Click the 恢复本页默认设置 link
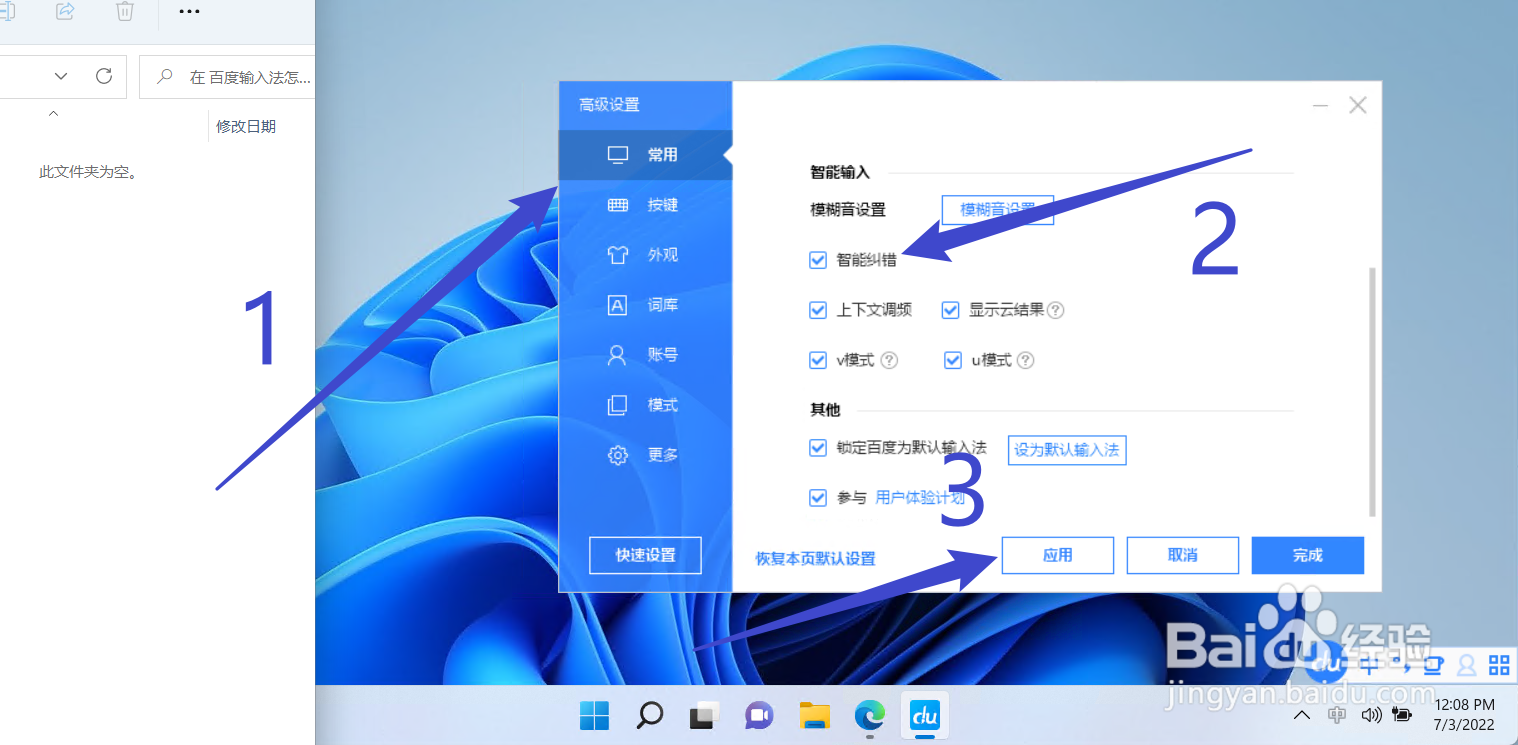Screen dimensions: 1518x745 tap(815, 559)
